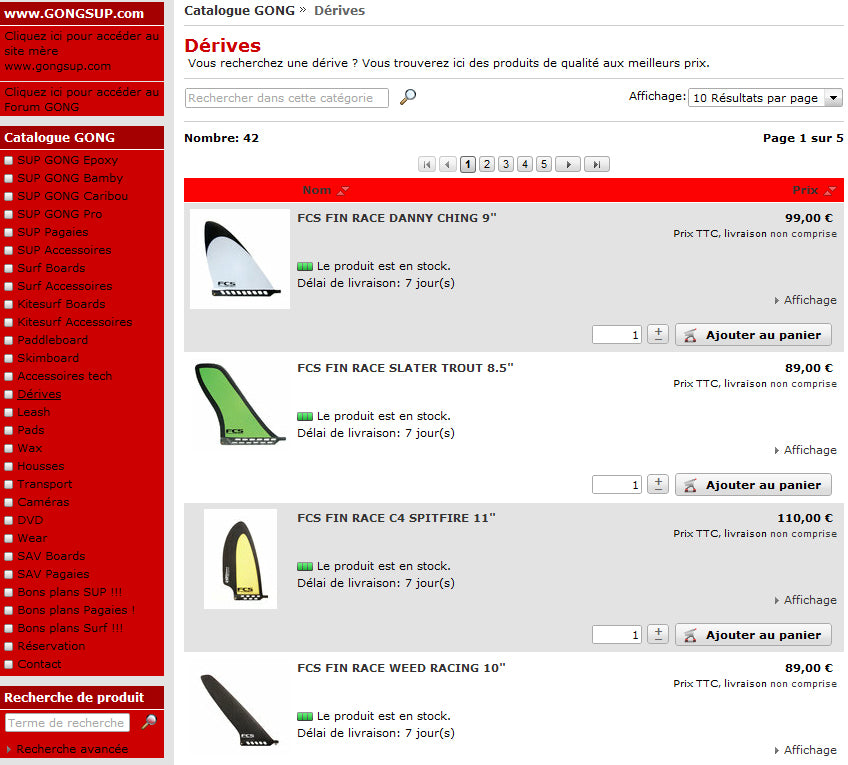Sort by Nom column sort icon

click(x=343, y=190)
